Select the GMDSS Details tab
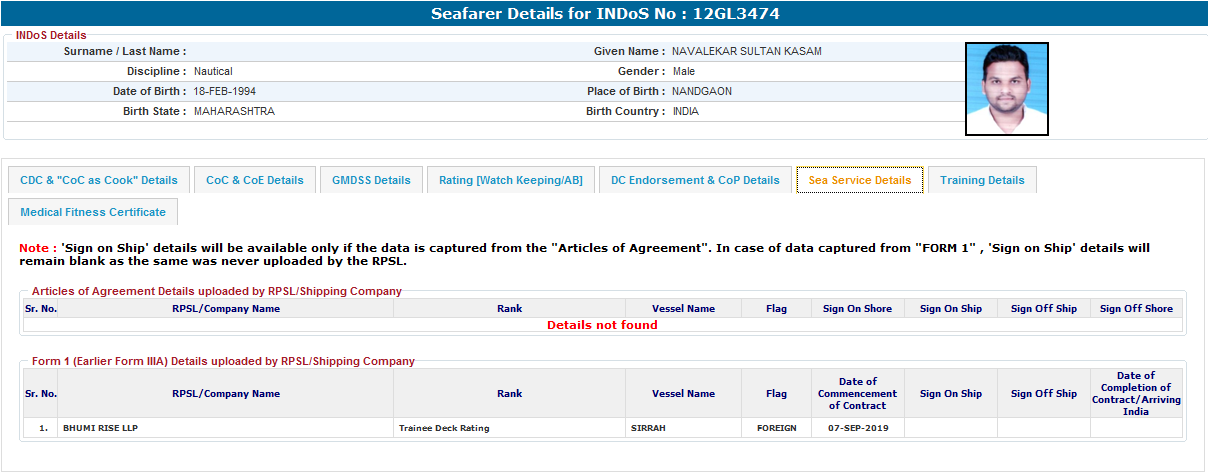Viewport: 1208px width, 472px height. [x=371, y=180]
